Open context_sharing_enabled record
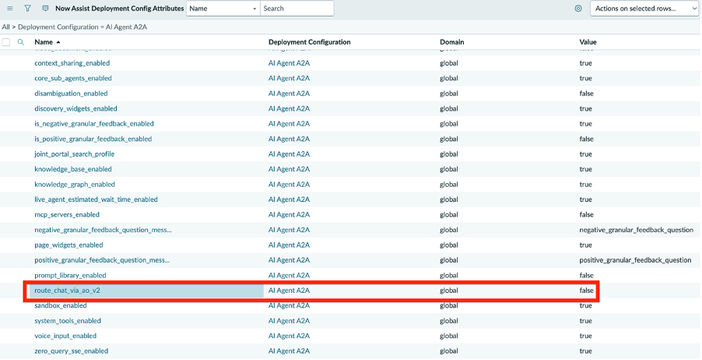Viewport: 702px width, 360px height. pos(72,63)
